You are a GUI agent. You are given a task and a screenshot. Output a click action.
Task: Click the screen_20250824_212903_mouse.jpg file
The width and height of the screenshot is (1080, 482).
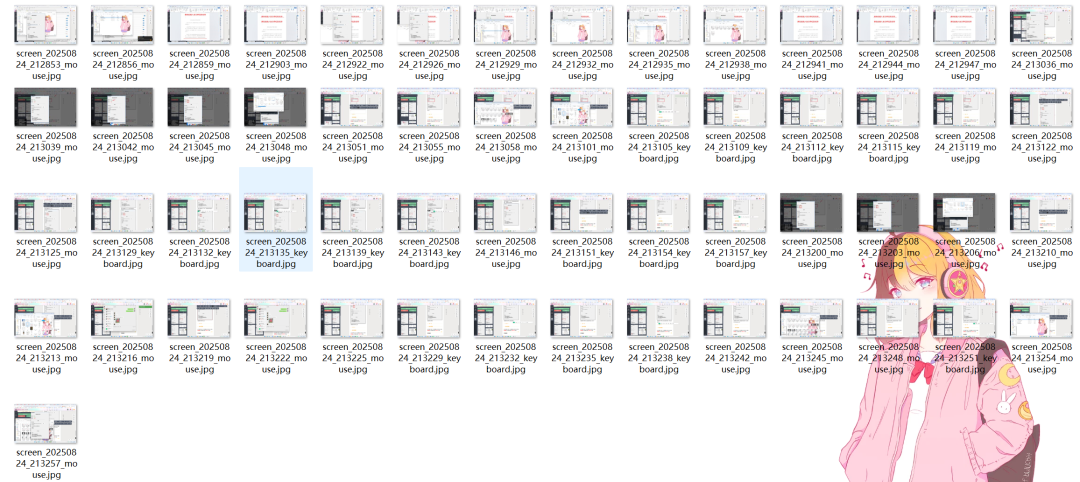(x=276, y=25)
